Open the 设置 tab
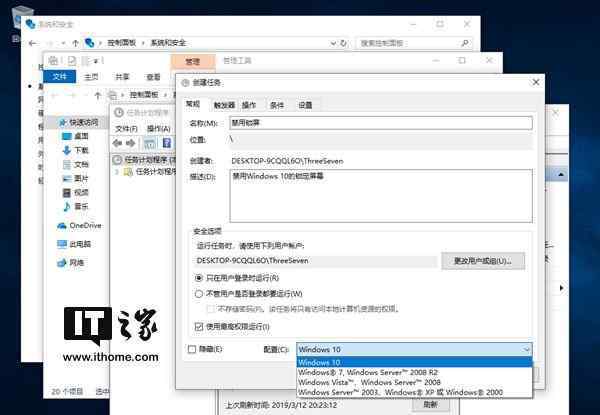This screenshot has width=600, height=415. point(305,105)
